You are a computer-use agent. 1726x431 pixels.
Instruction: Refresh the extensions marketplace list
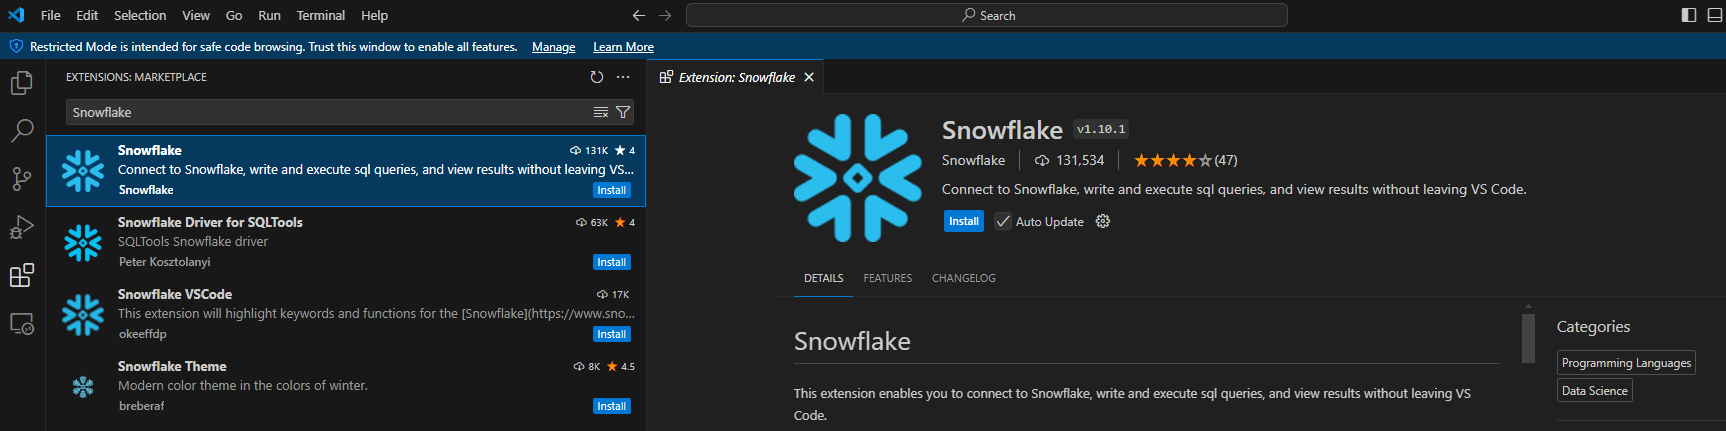coord(597,77)
